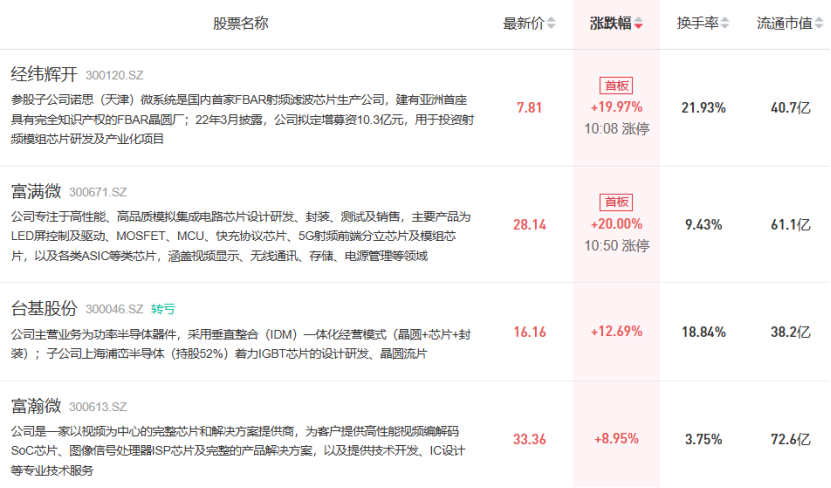The image size is (831, 488).
Task: Click the 涨跌幅 column header label
Action: click(611, 23)
